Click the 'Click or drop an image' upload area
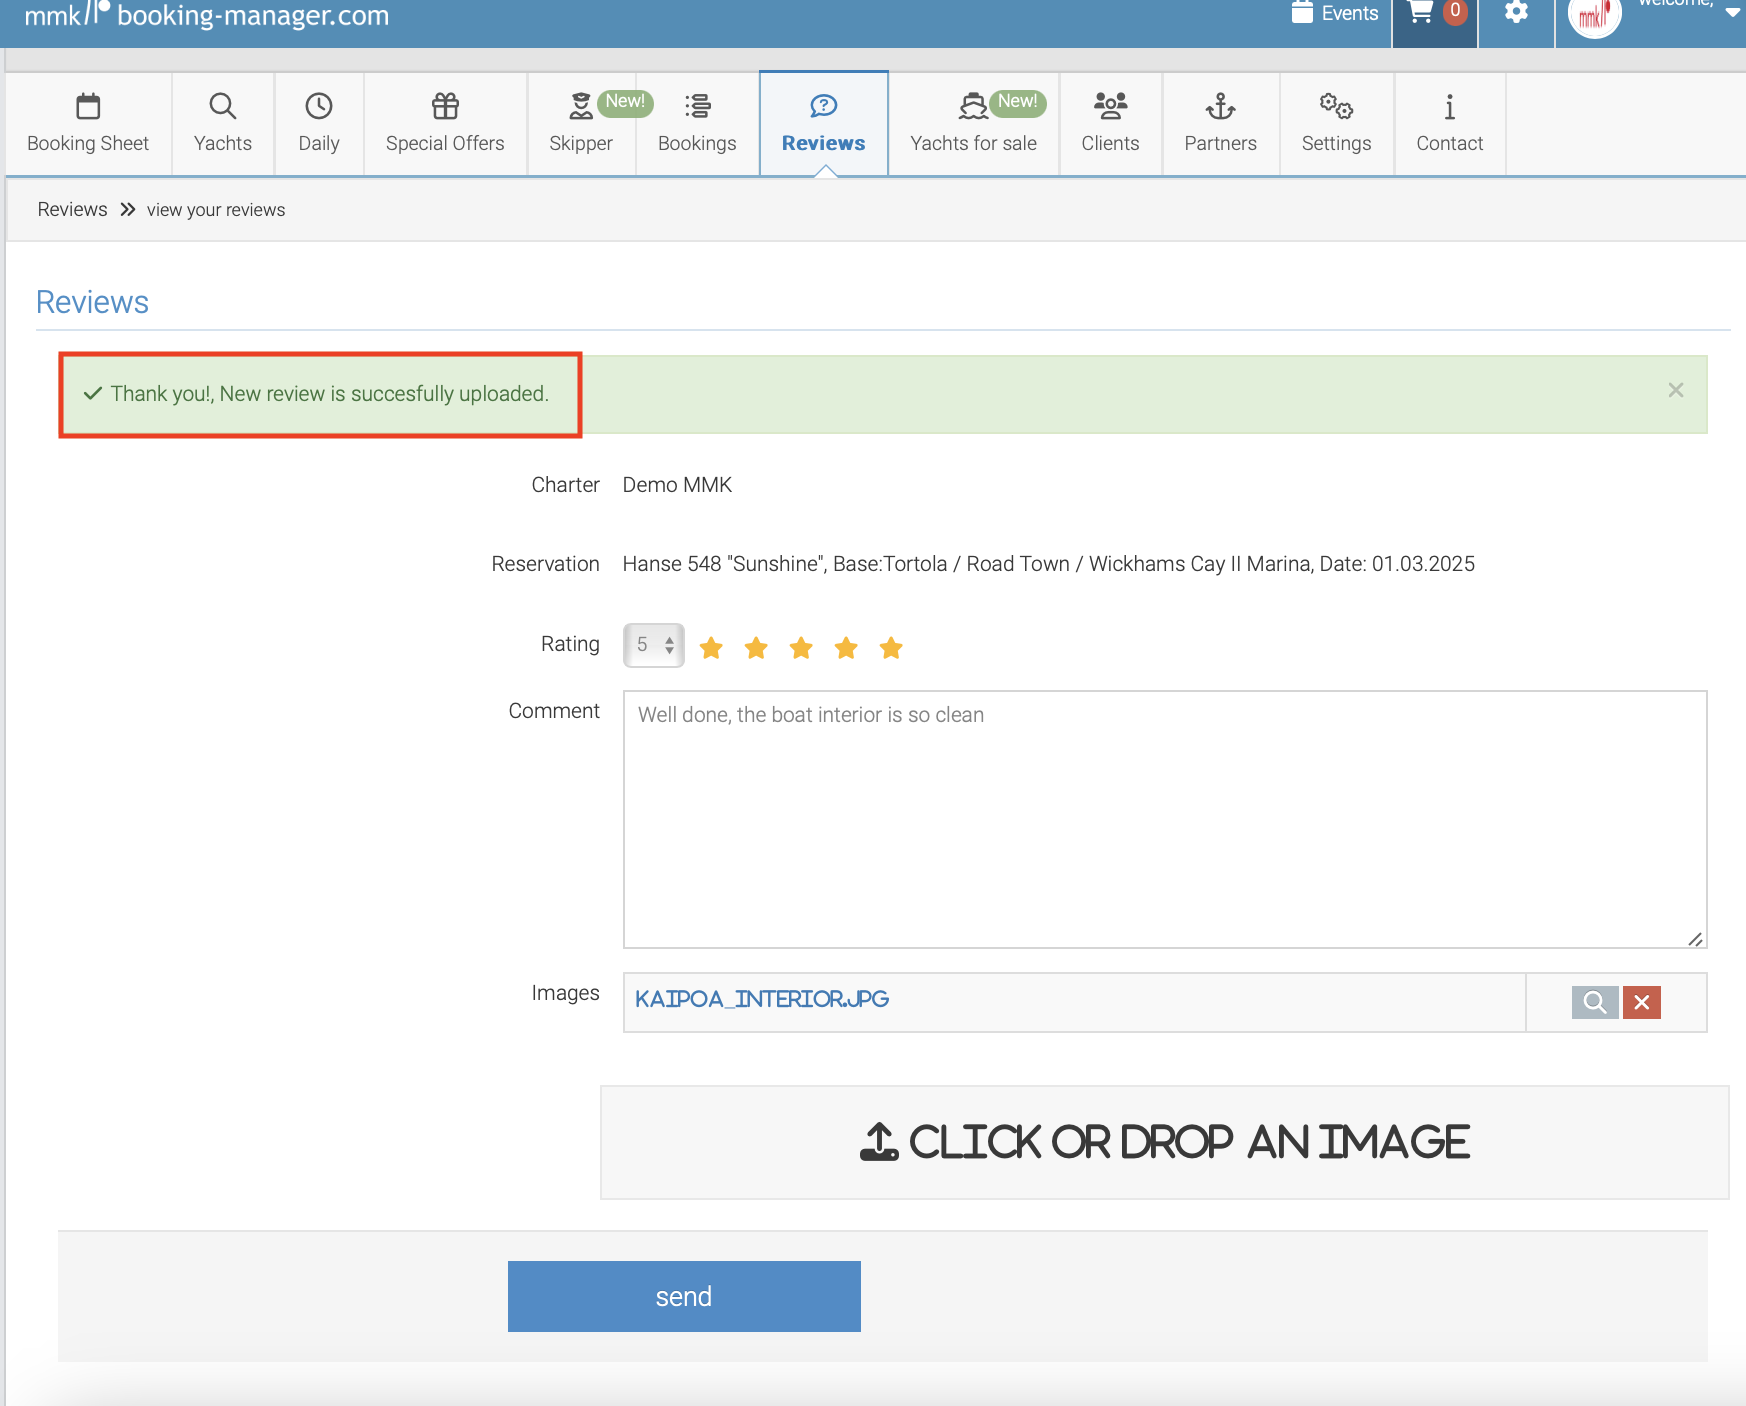The width and height of the screenshot is (1746, 1406). 1165,1142
